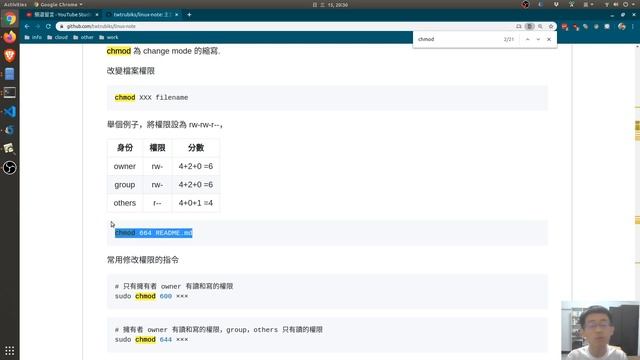The height and width of the screenshot is (360, 640).
Task: Open the Google Chrome app menu in top bar
Action: point(58,4)
